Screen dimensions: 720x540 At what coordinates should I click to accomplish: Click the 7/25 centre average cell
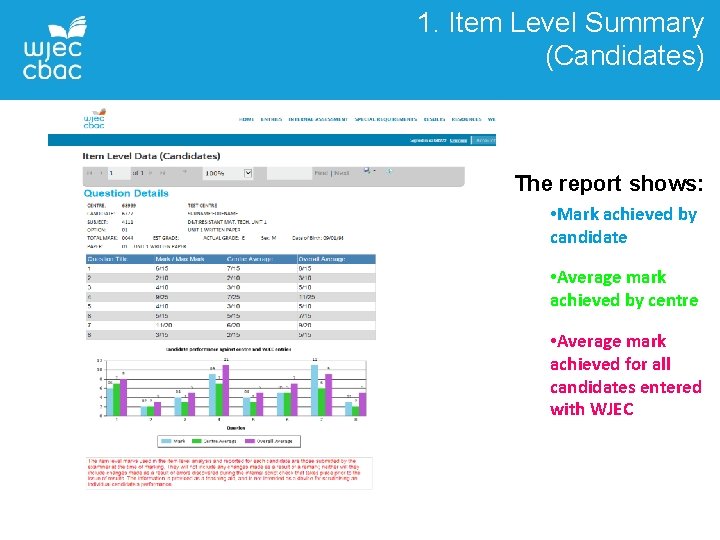pyautogui.click(x=233, y=297)
